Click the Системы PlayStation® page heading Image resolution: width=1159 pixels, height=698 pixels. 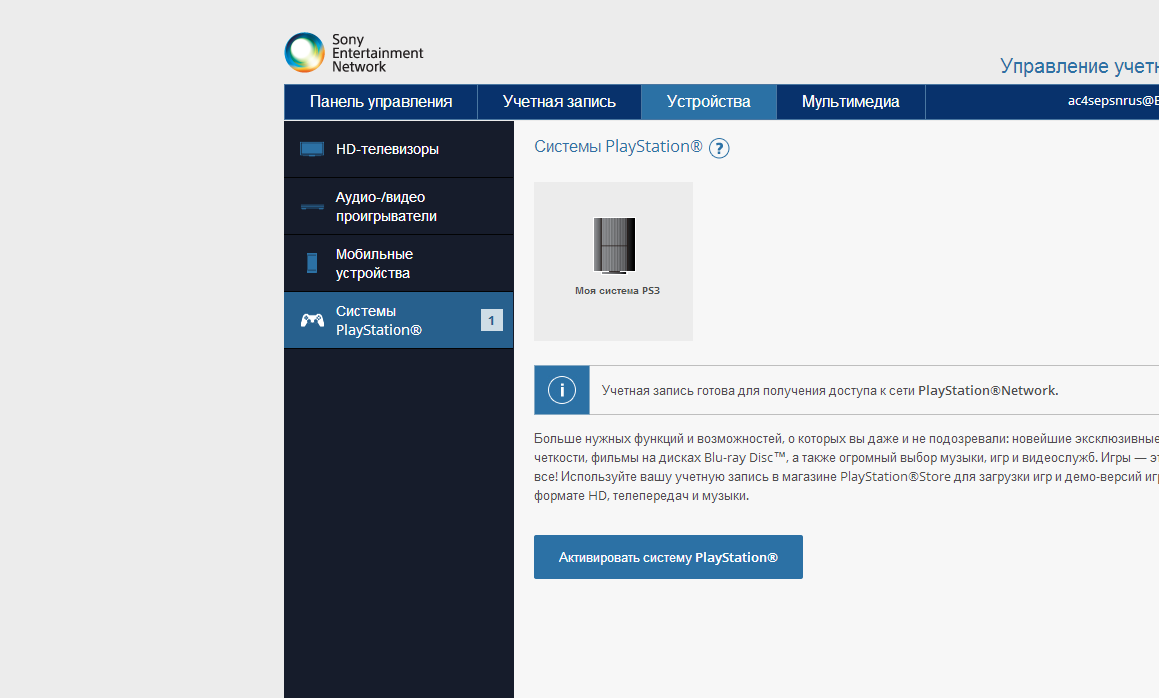tap(618, 146)
